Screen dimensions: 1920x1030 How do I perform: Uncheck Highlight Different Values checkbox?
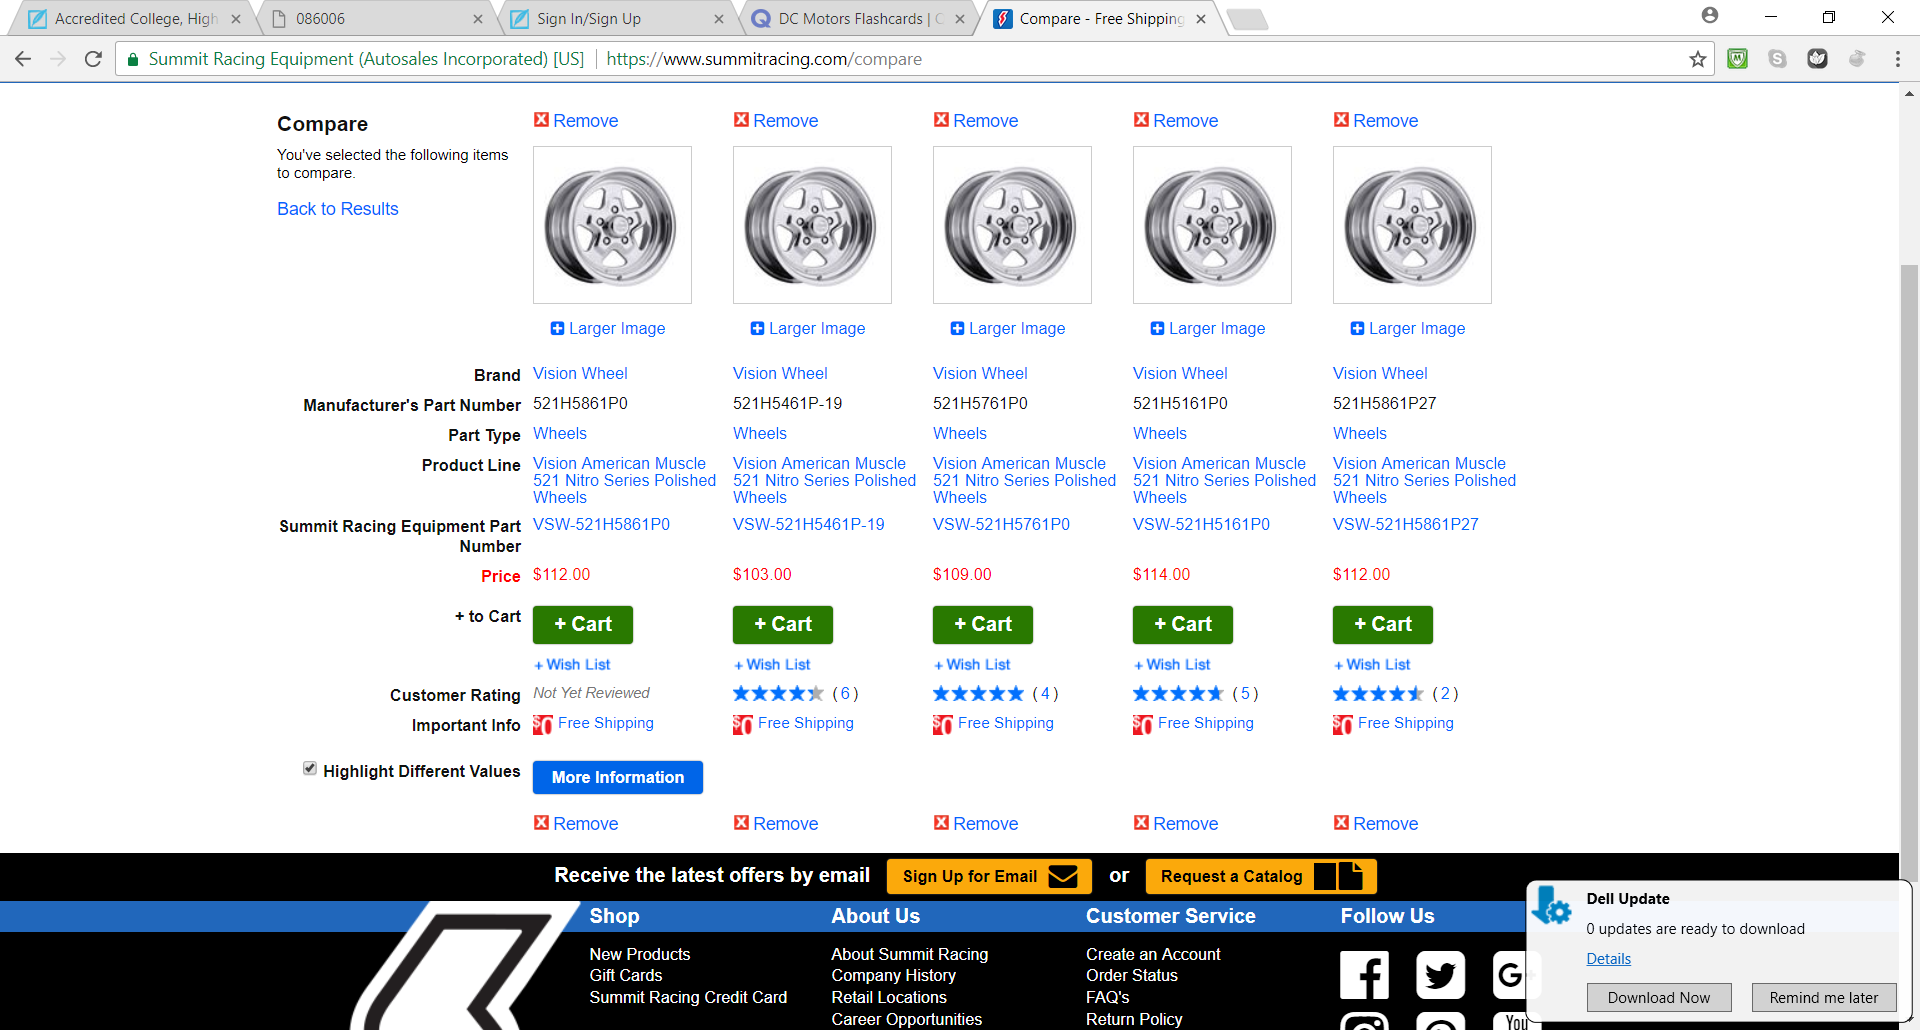[x=310, y=768]
